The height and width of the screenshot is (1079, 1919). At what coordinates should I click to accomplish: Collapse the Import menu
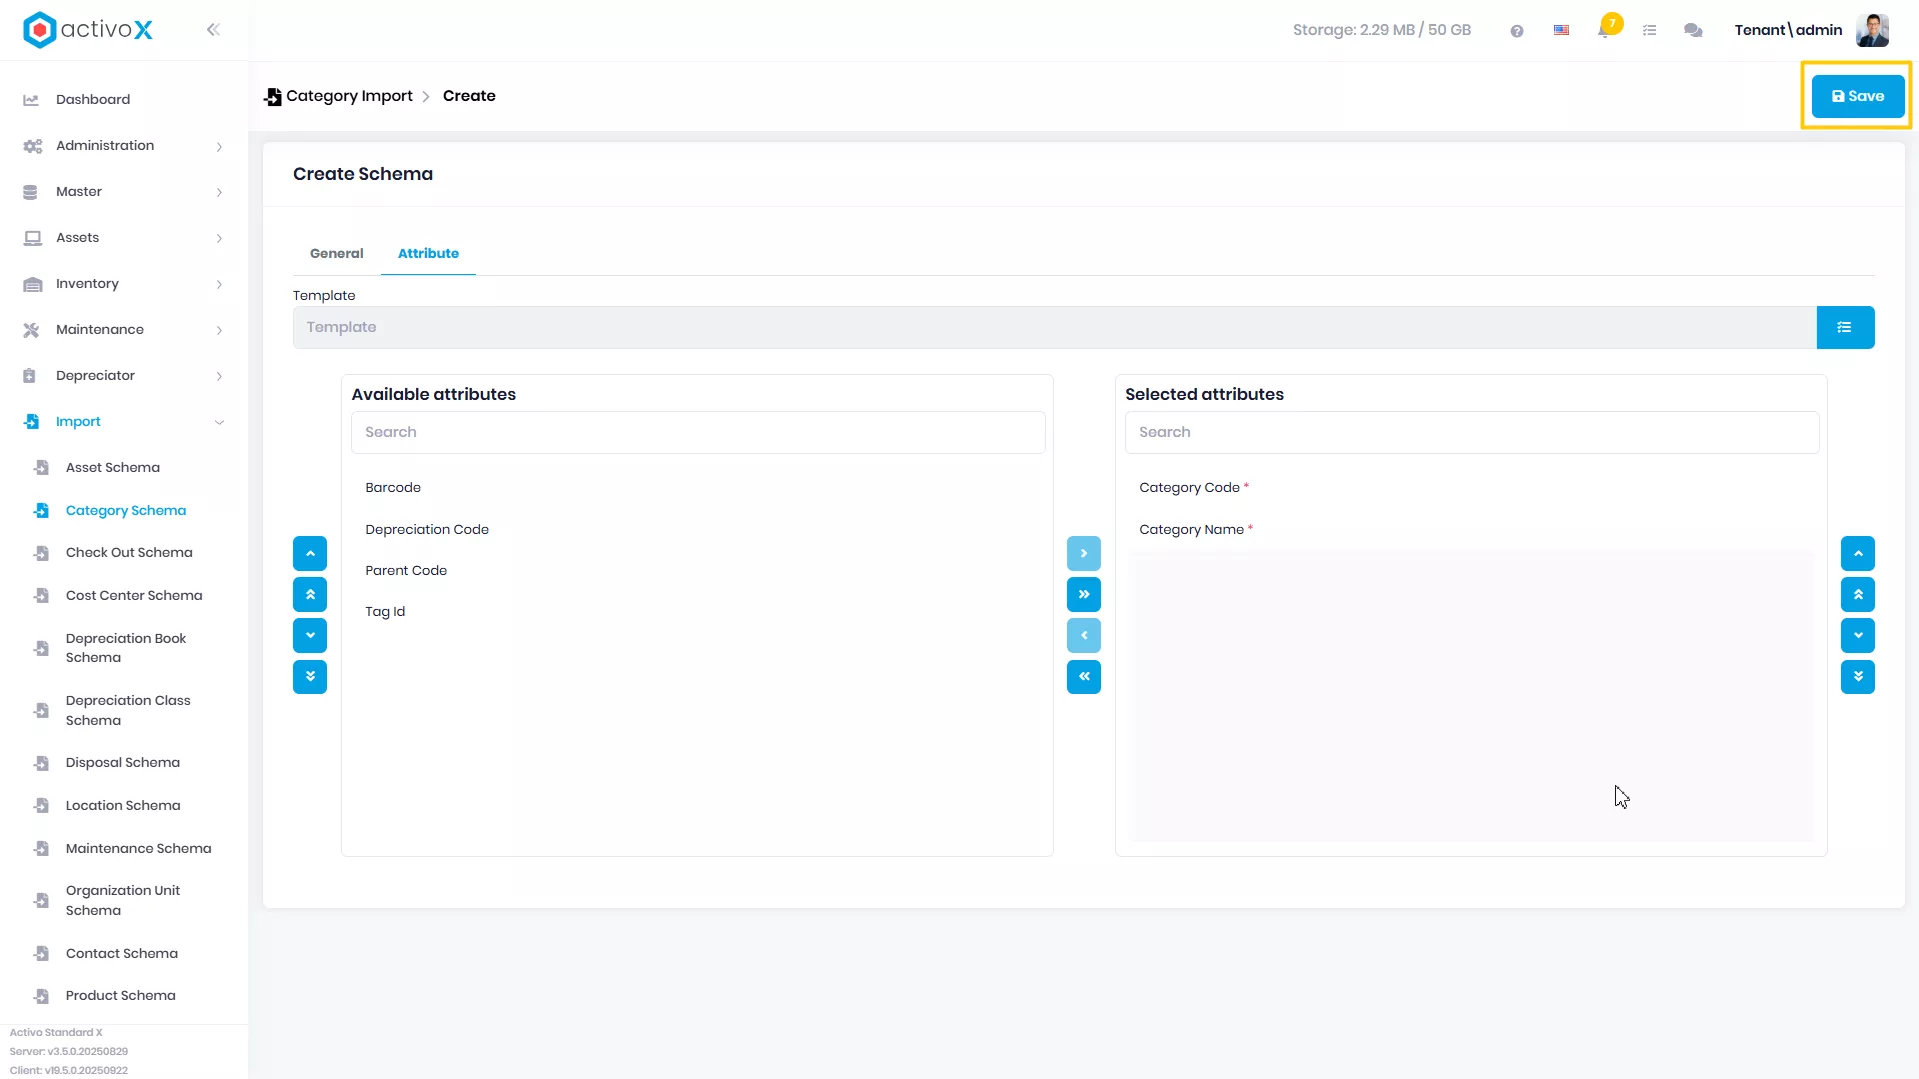124,422
